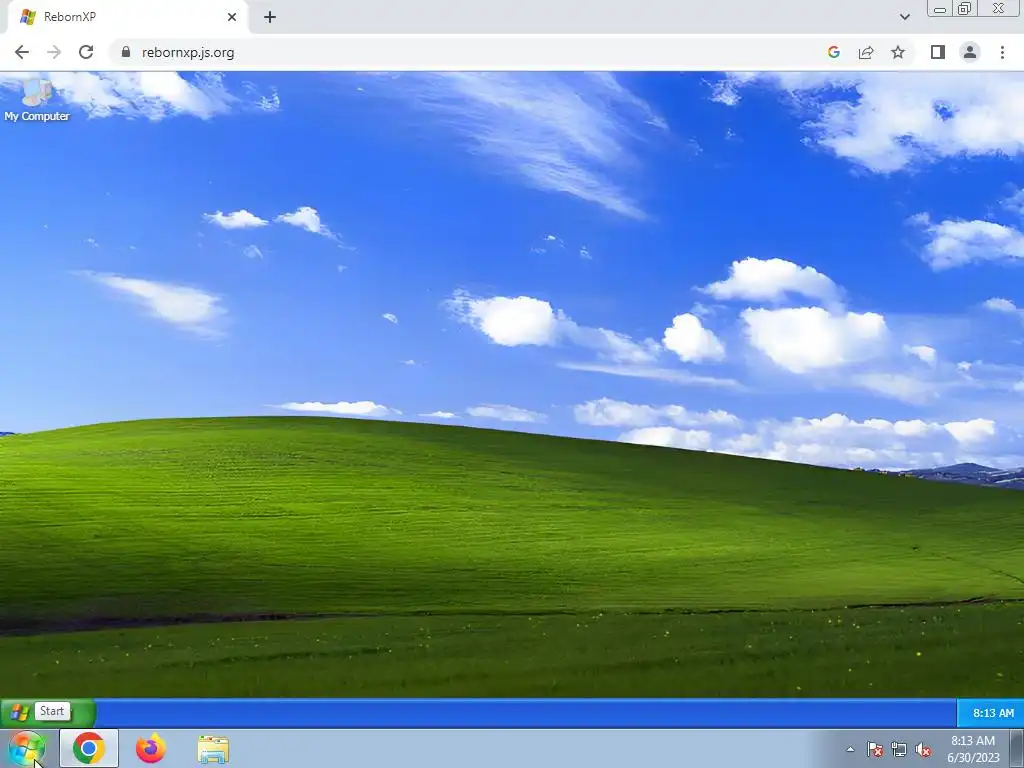Click the RebornXP Start button
Image resolution: width=1024 pixels, height=768 pixels.
click(48, 712)
